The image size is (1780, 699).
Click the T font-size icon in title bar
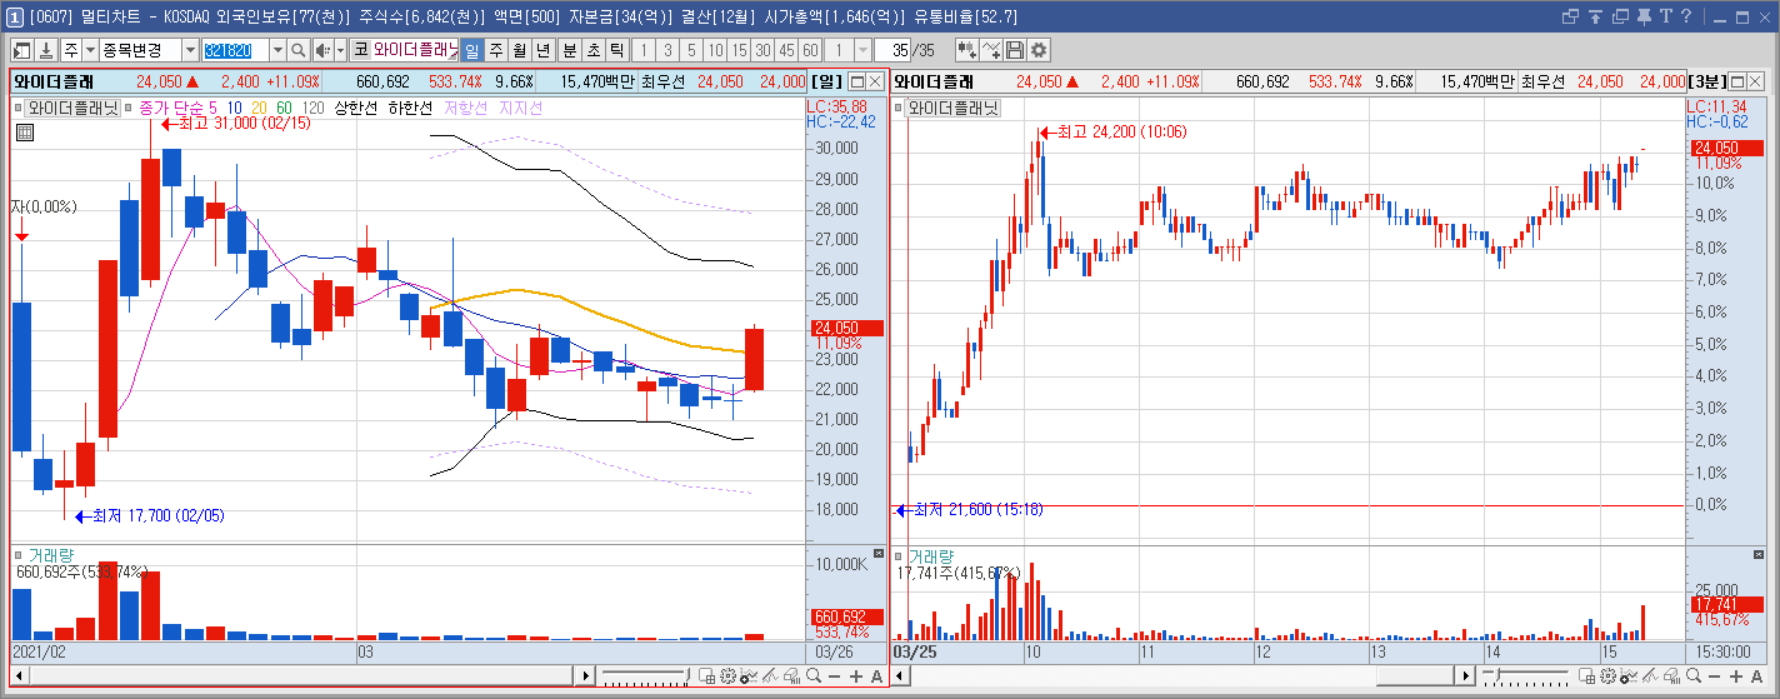coord(1666,16)
